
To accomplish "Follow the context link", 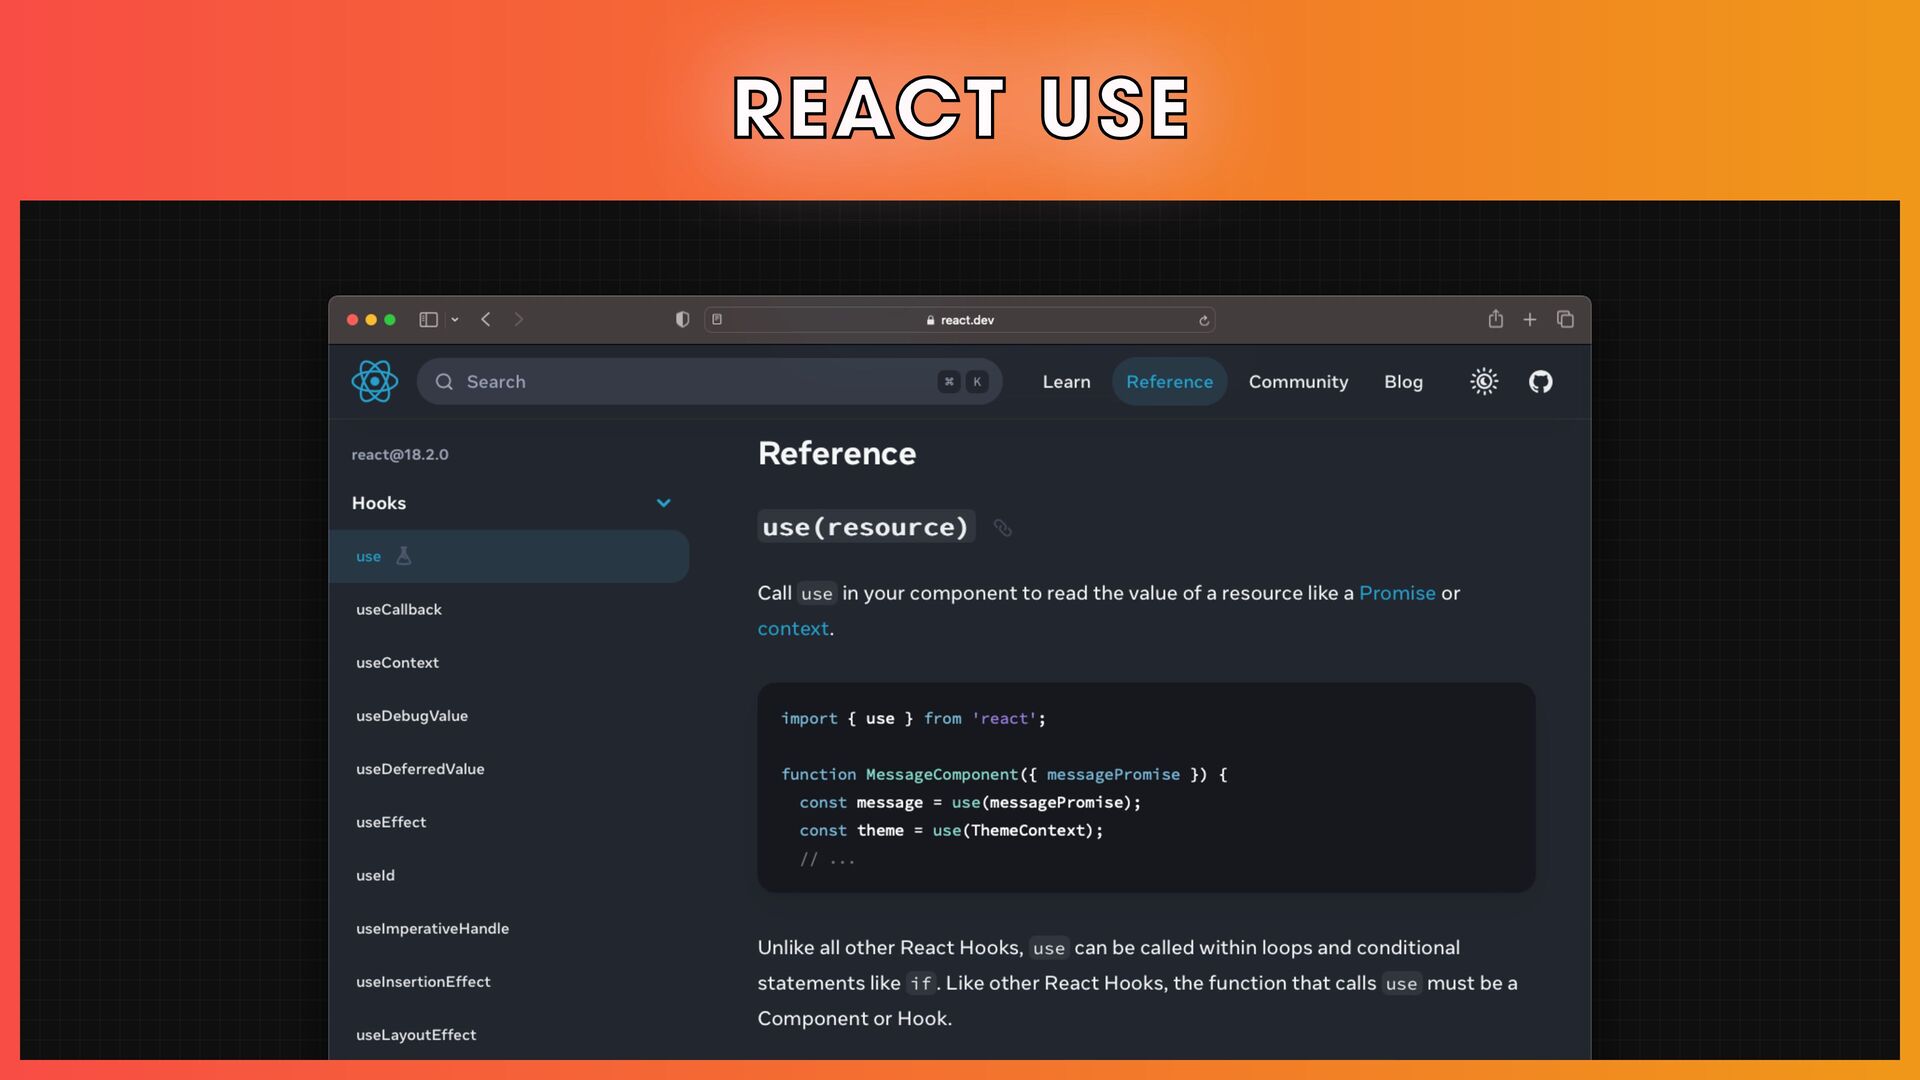I will 793,629.
